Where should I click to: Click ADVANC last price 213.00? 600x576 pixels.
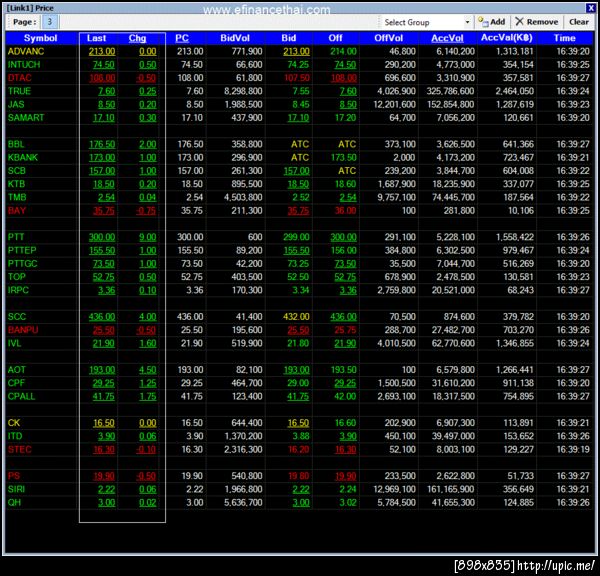pos(102,51)
